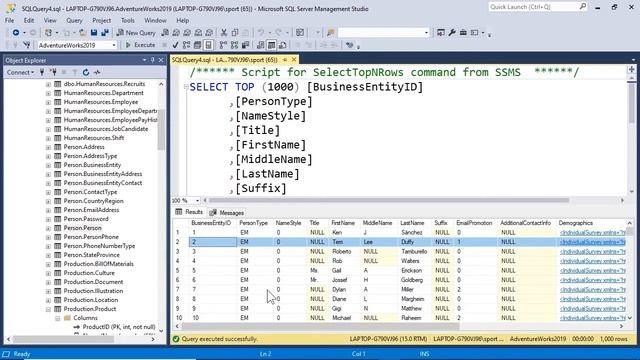The image size is (640, 360).
Task: Open the Window menu
Action: pos(155,20)
